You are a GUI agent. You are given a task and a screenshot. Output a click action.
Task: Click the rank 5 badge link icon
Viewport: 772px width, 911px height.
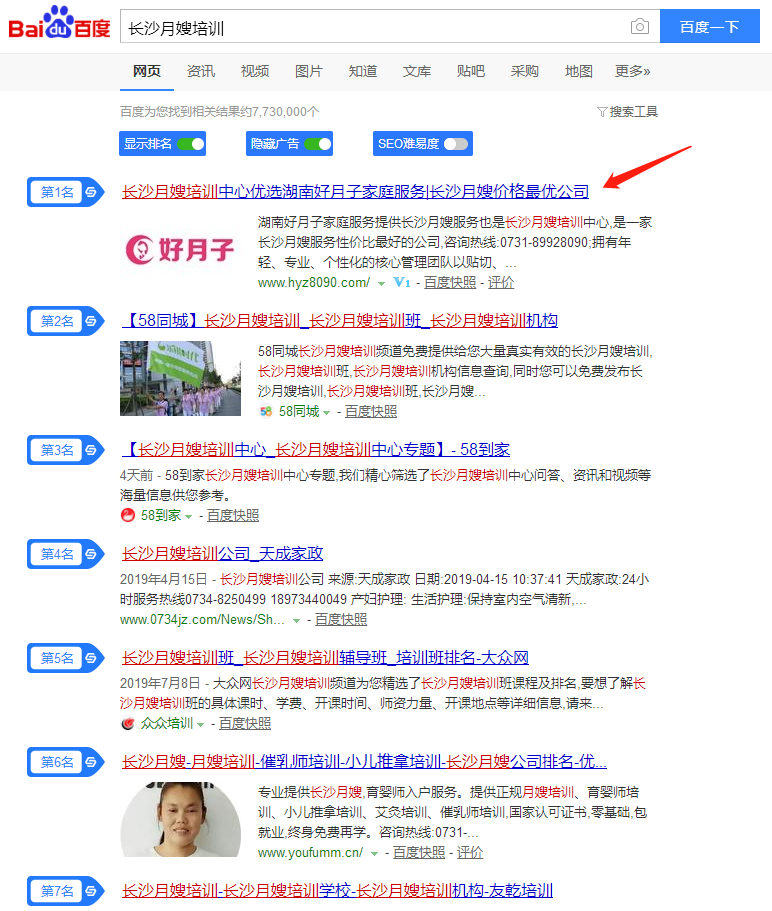click(x=91, y=658)
